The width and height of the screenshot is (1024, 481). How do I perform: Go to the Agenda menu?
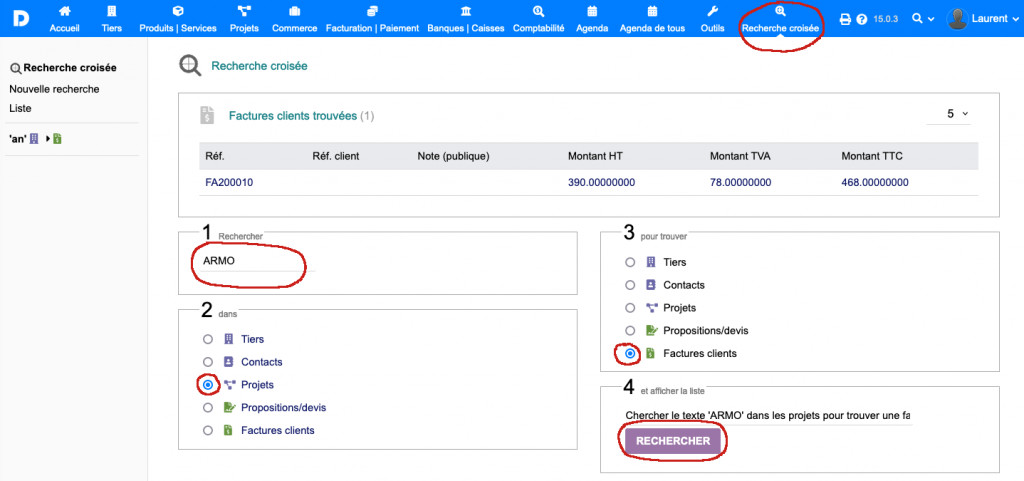point(591,19)
